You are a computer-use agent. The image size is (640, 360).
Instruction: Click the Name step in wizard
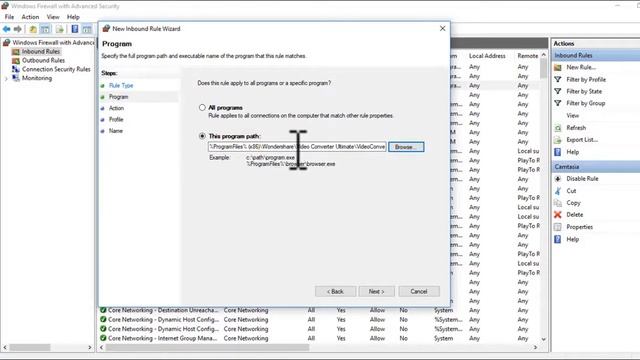(116, 131)
